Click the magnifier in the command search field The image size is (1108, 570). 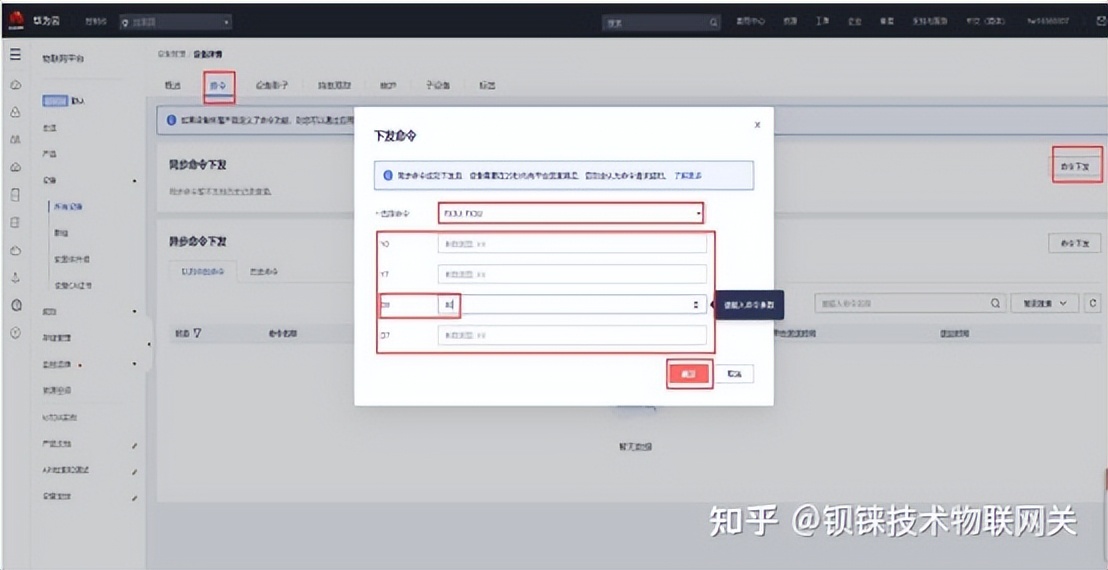click(x=995, y=303)
